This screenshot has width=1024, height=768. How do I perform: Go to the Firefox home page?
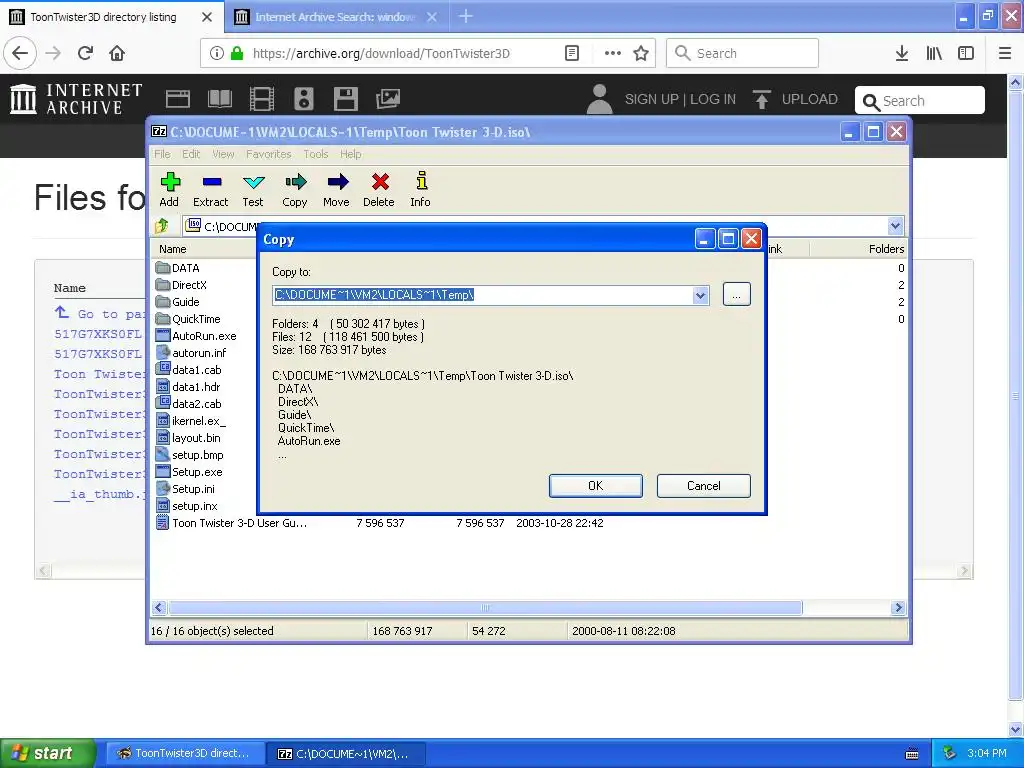point(117,53)
